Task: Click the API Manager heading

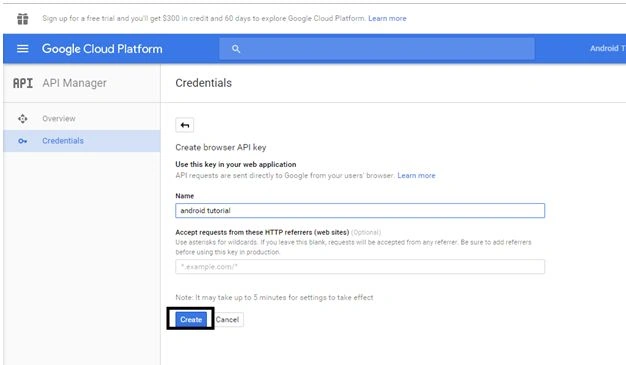Action: (x=75, y=83)
